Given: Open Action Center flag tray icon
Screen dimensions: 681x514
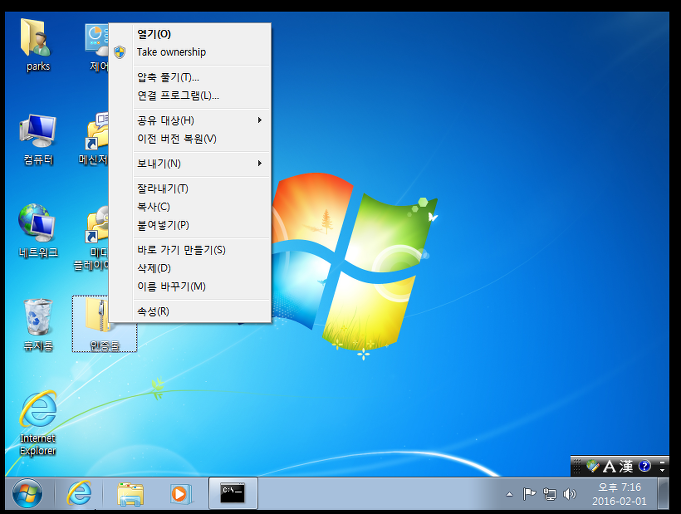Looking at the screenshot, I should 529,494.
